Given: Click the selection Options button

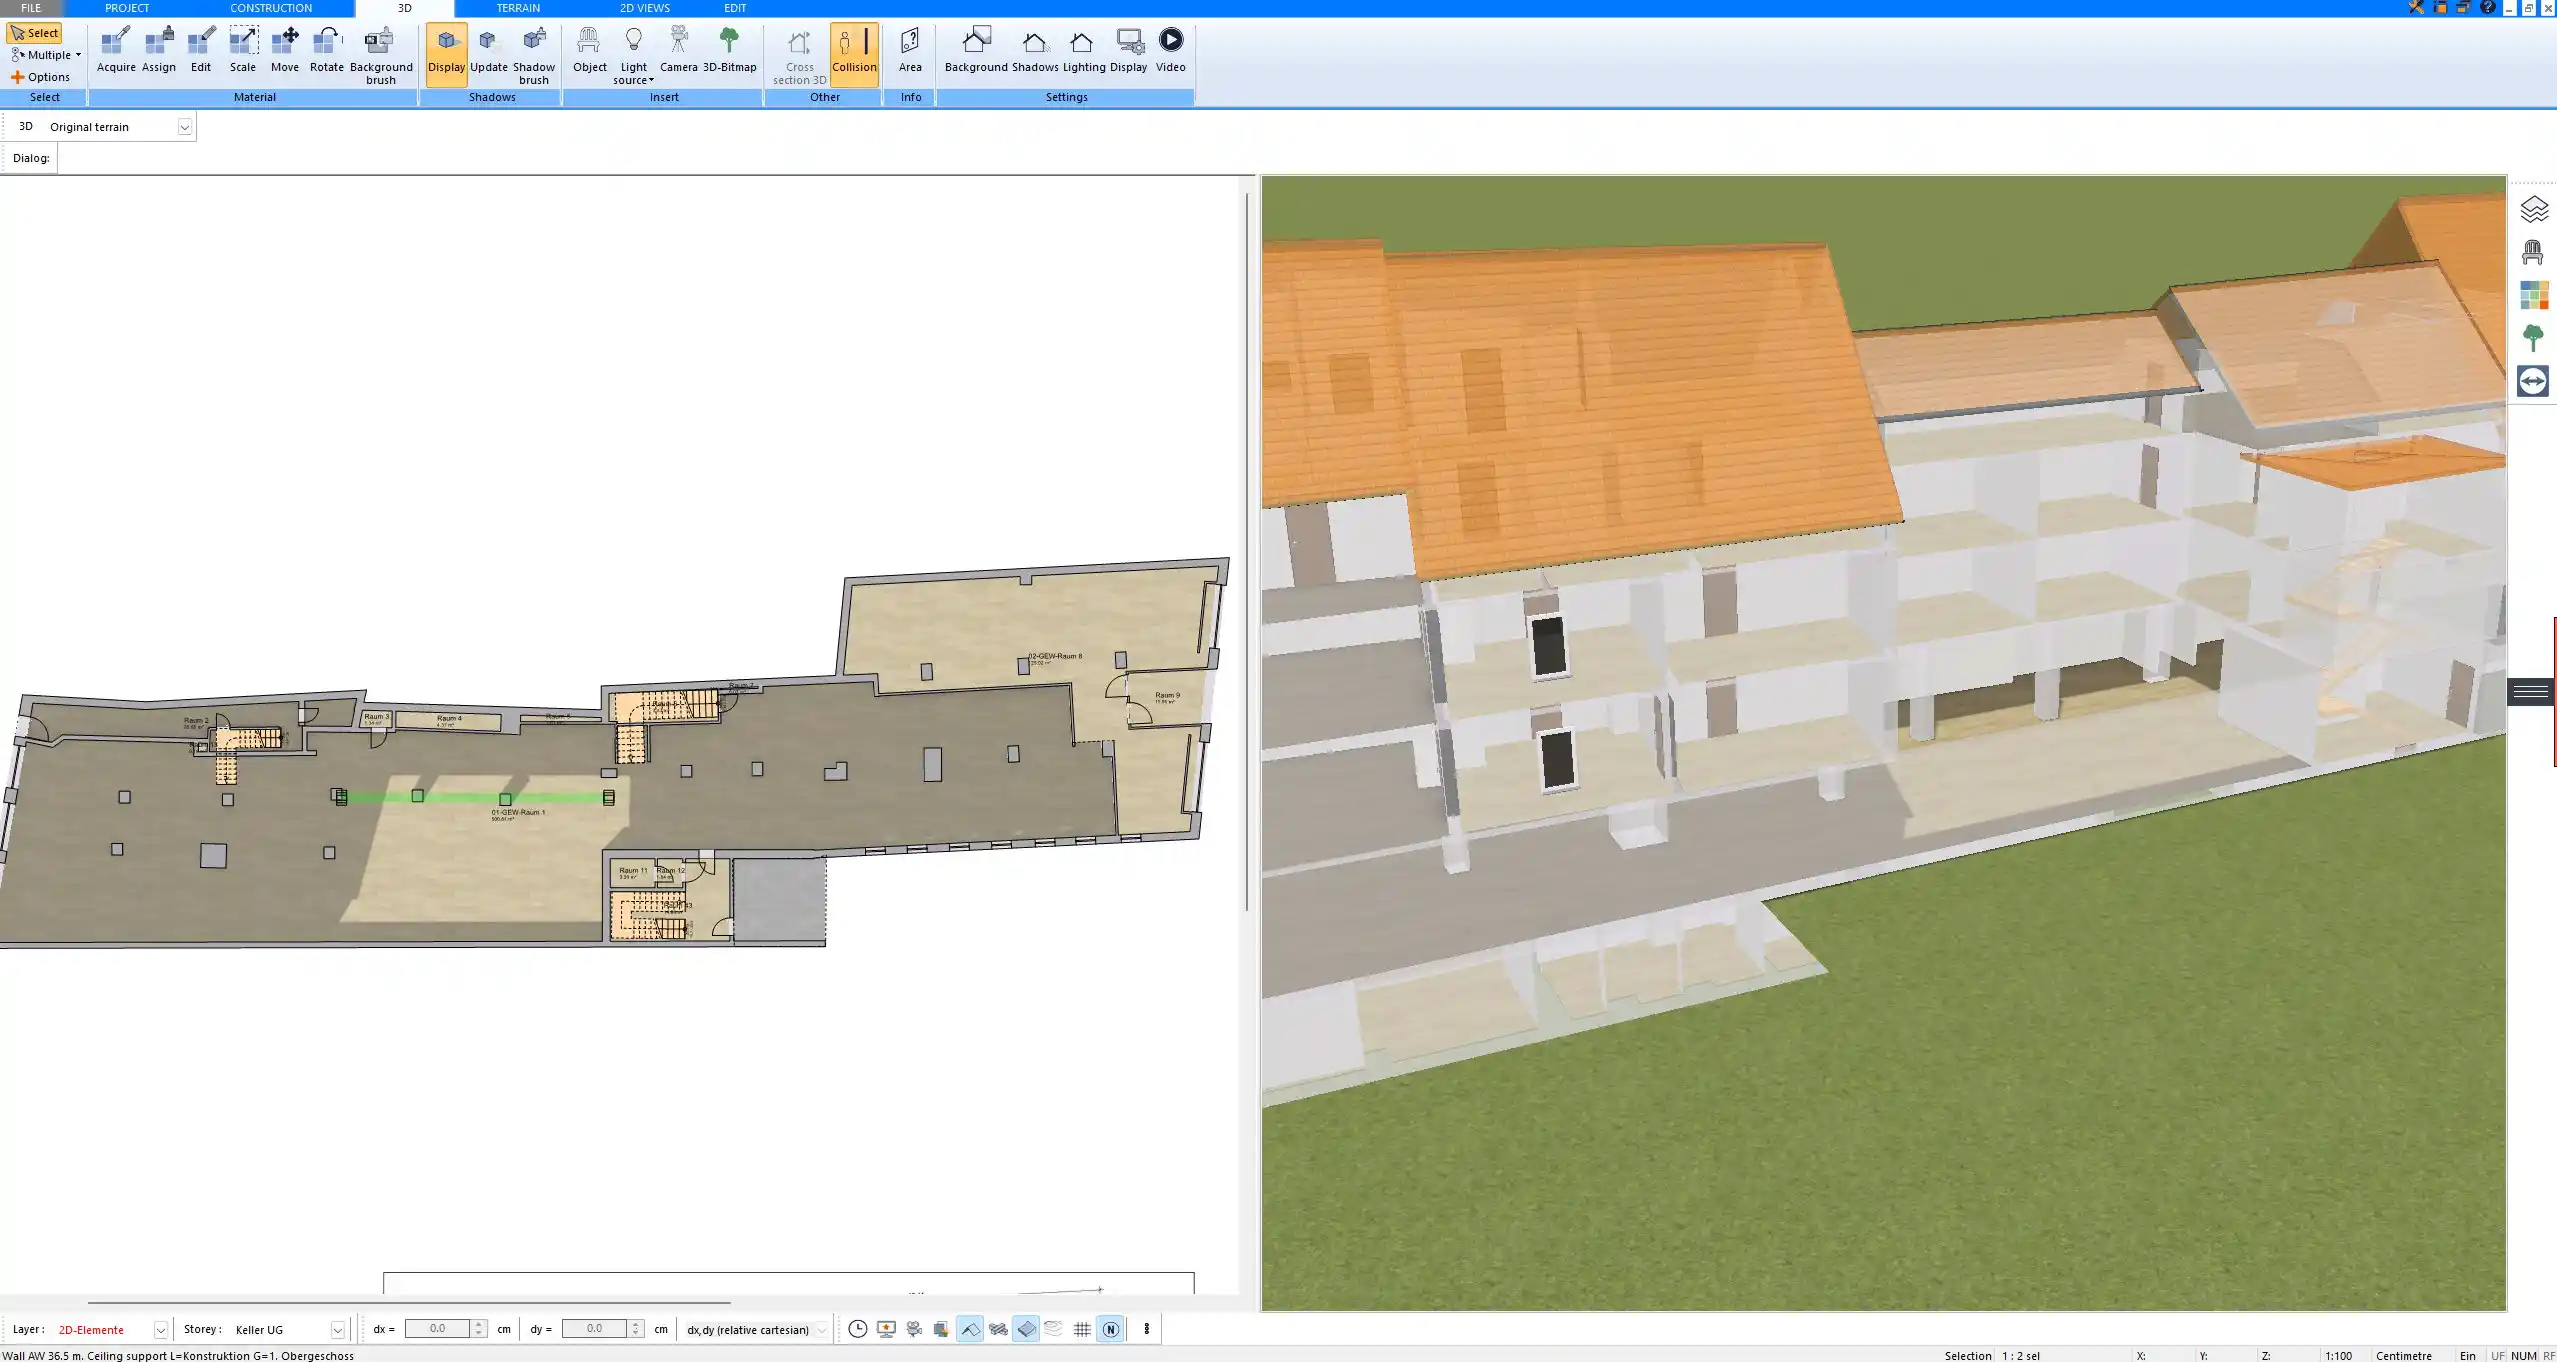Looking at the screenshot, I should pyautogui.click(x=41, y=77).
